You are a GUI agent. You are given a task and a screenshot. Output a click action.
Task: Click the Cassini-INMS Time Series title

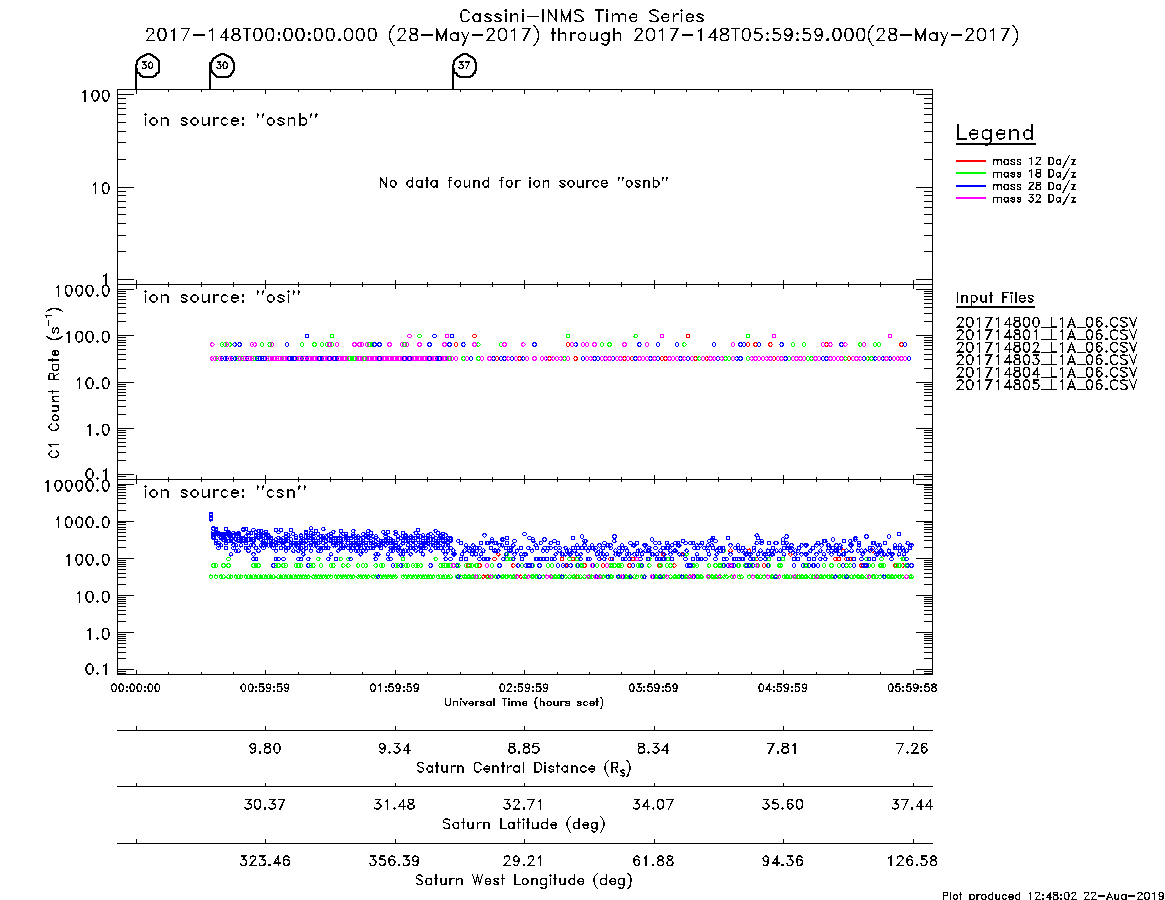(x=582, y=16)
